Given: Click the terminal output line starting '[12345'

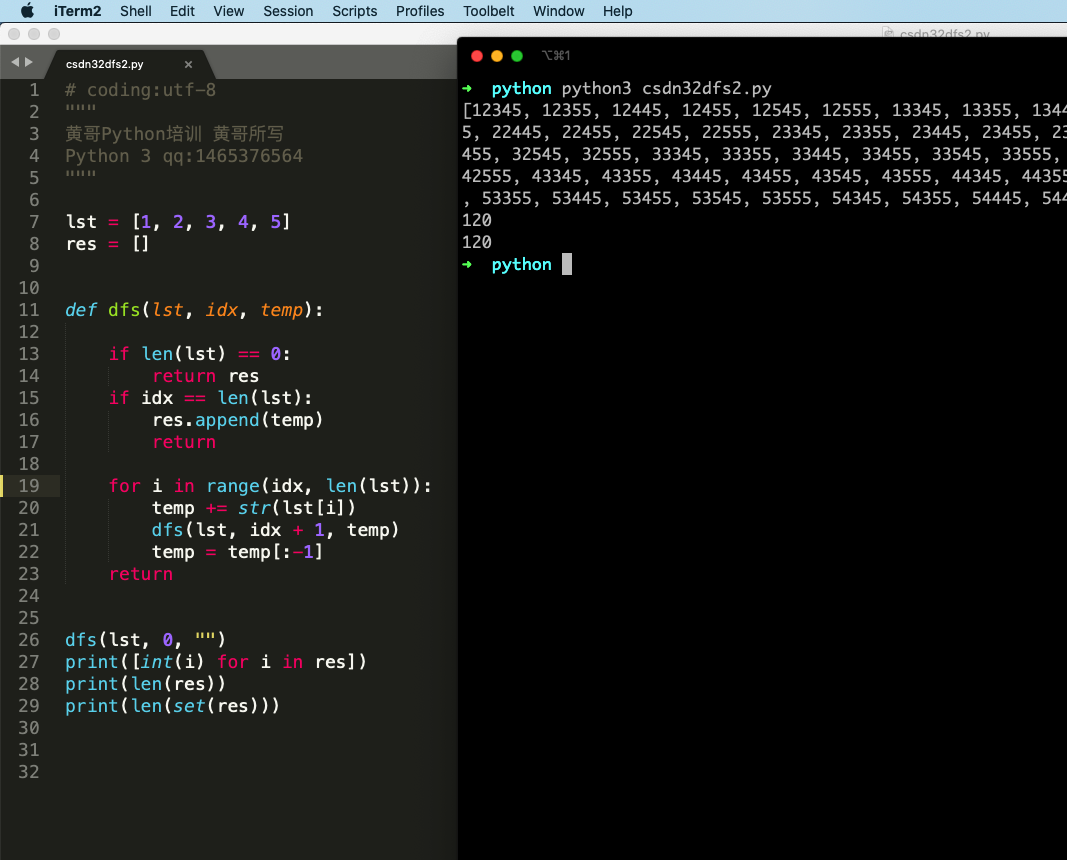Looking at the screenshot, I should point(764,110).
